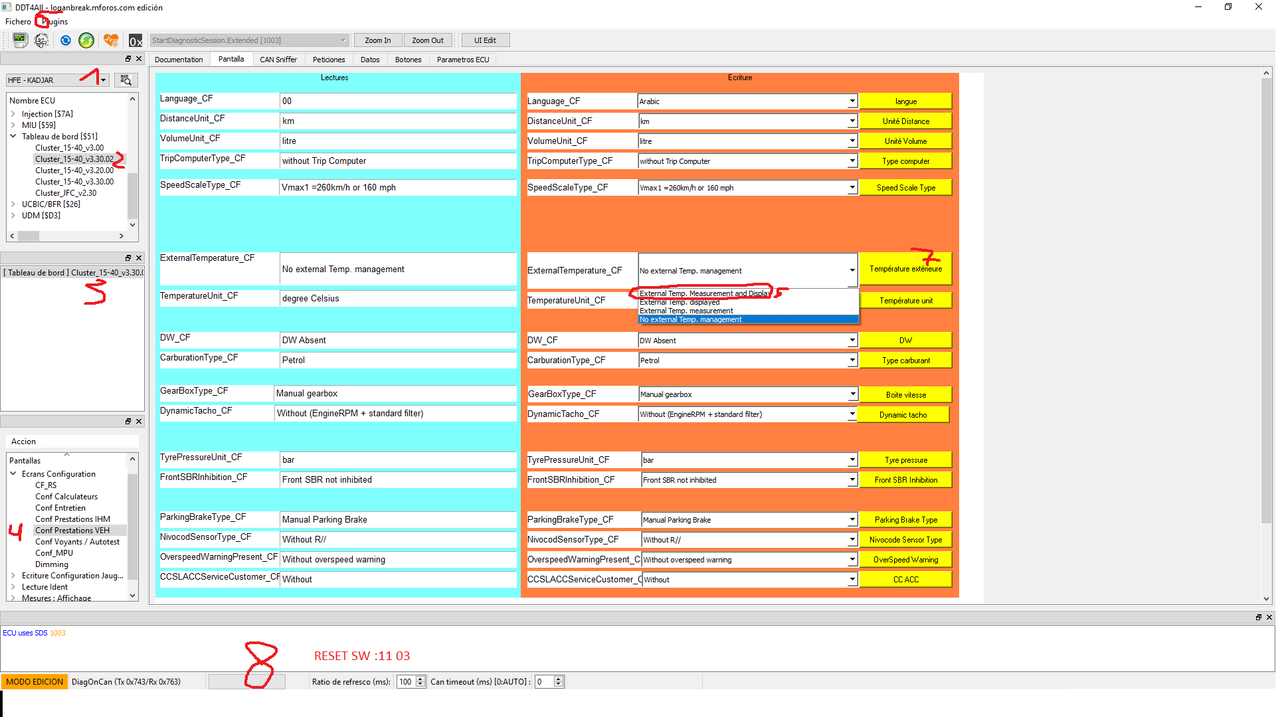Open the SpeedScaleType_CF write dropdown
Image resolution: width=1280 pixels, height=717 pixels.
(x=748, y=187)
